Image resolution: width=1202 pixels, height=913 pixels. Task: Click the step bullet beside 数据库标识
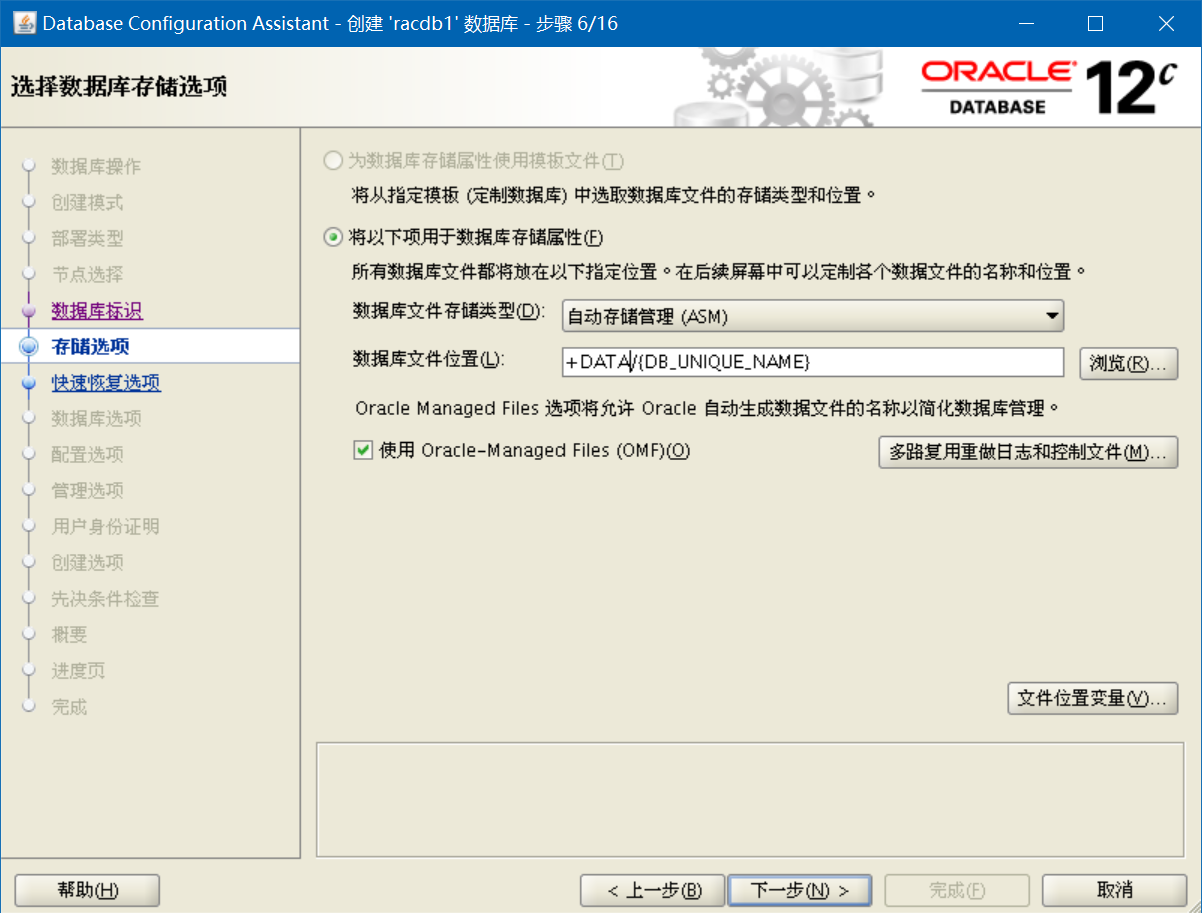point(28,311)
